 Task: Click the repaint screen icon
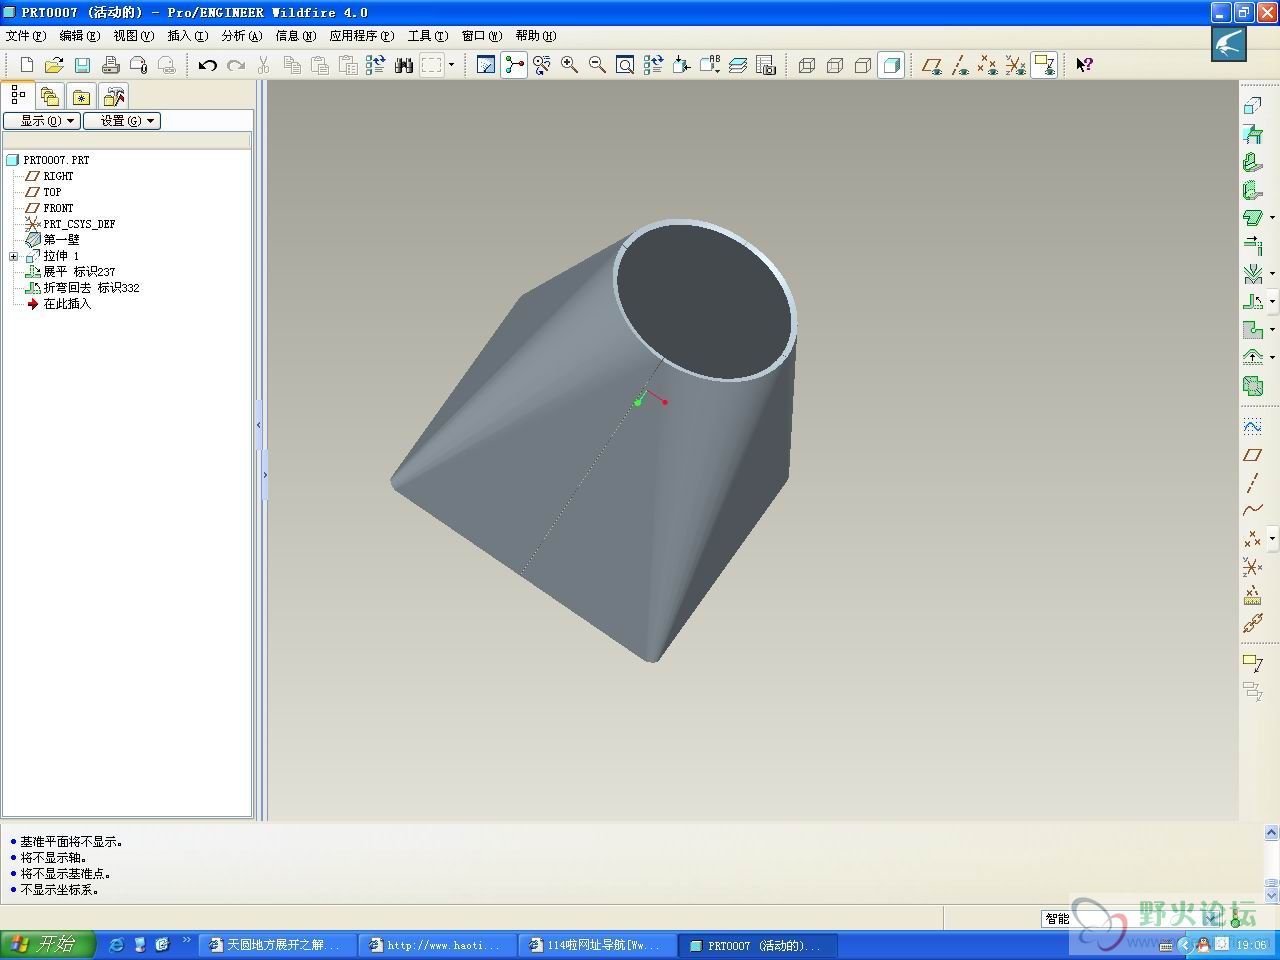(x=486, y=65)
